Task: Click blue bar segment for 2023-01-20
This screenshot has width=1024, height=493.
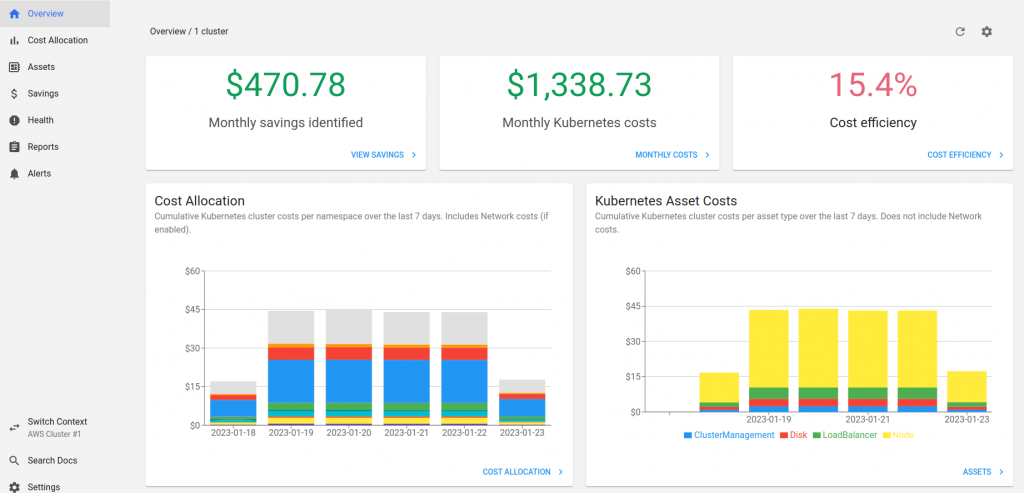Action: (349, 381)
